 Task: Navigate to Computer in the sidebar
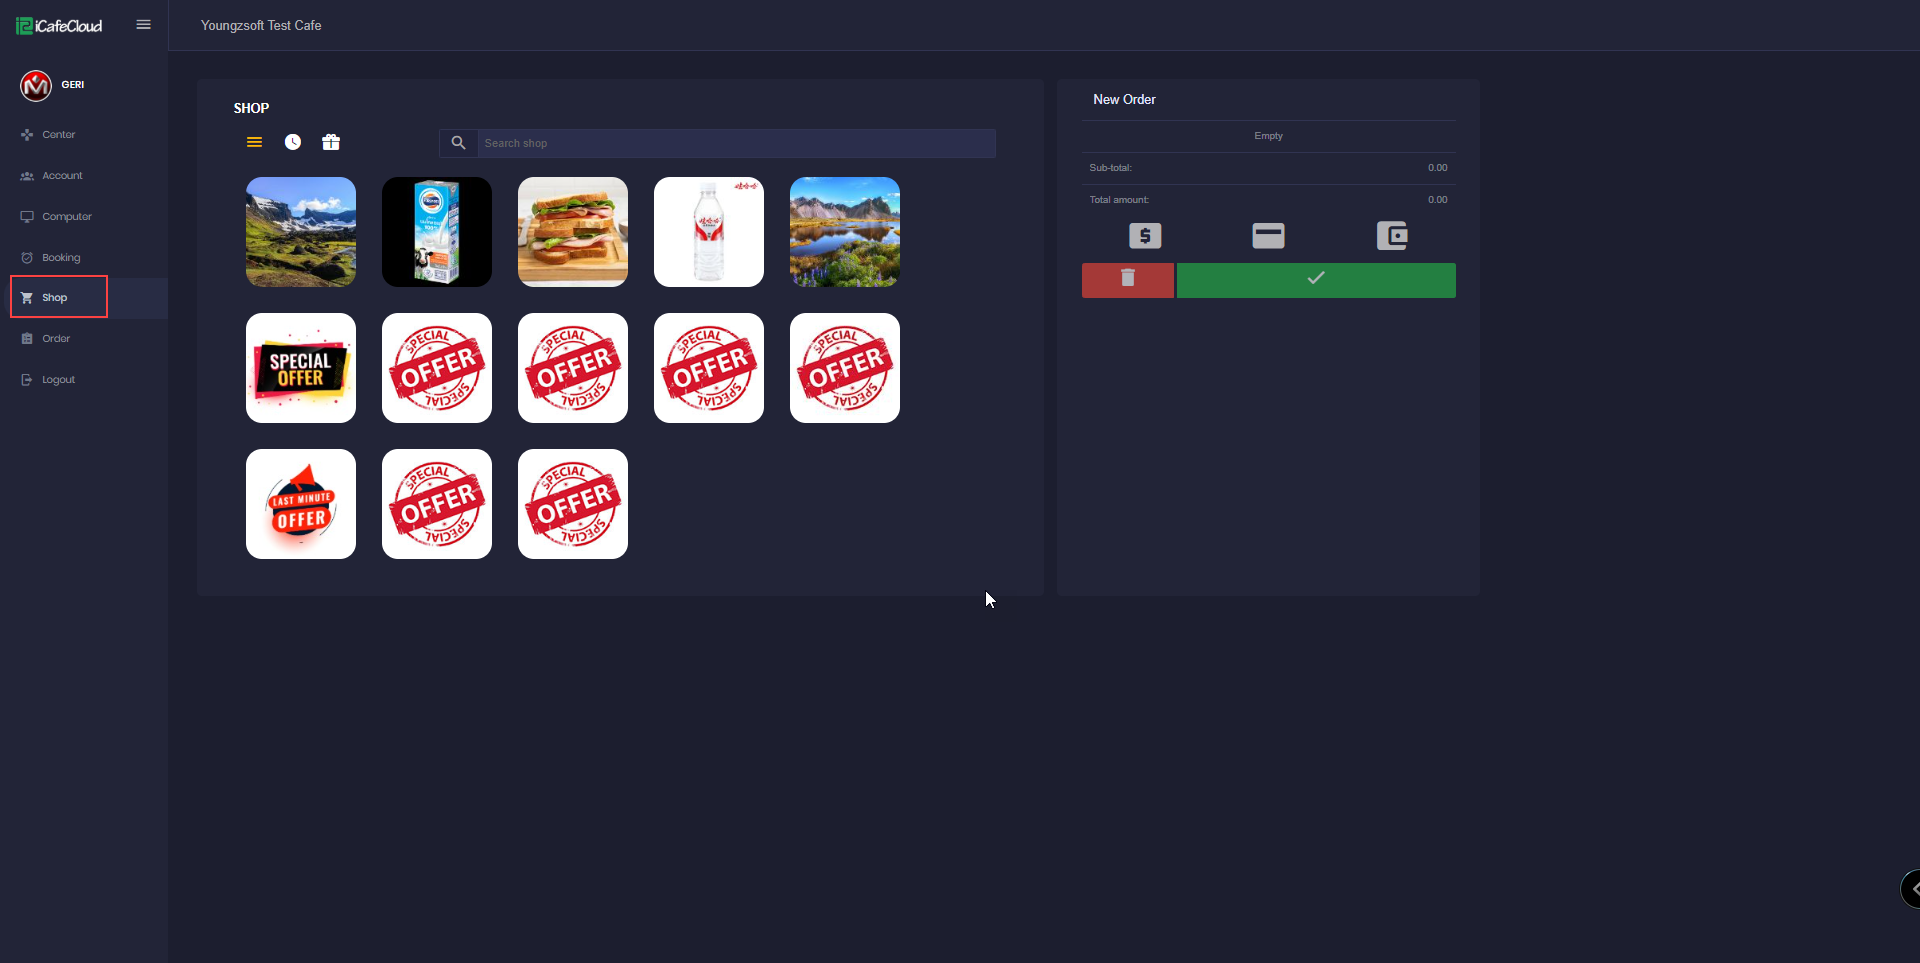click(x=66, y=217)
